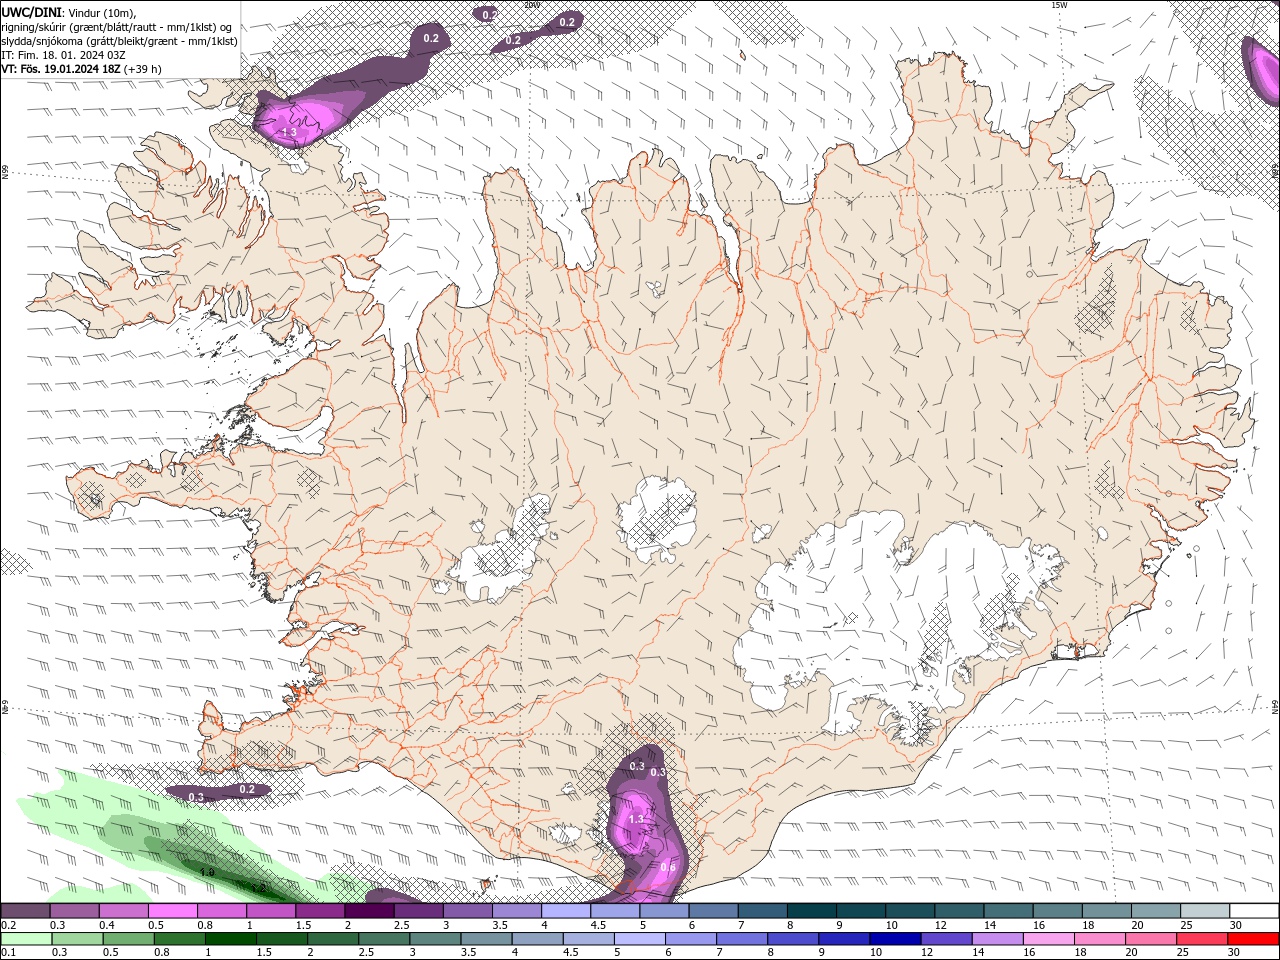
Task: Pick the pale lavender 4 swatch, upper scale
Action: (566, 911)
